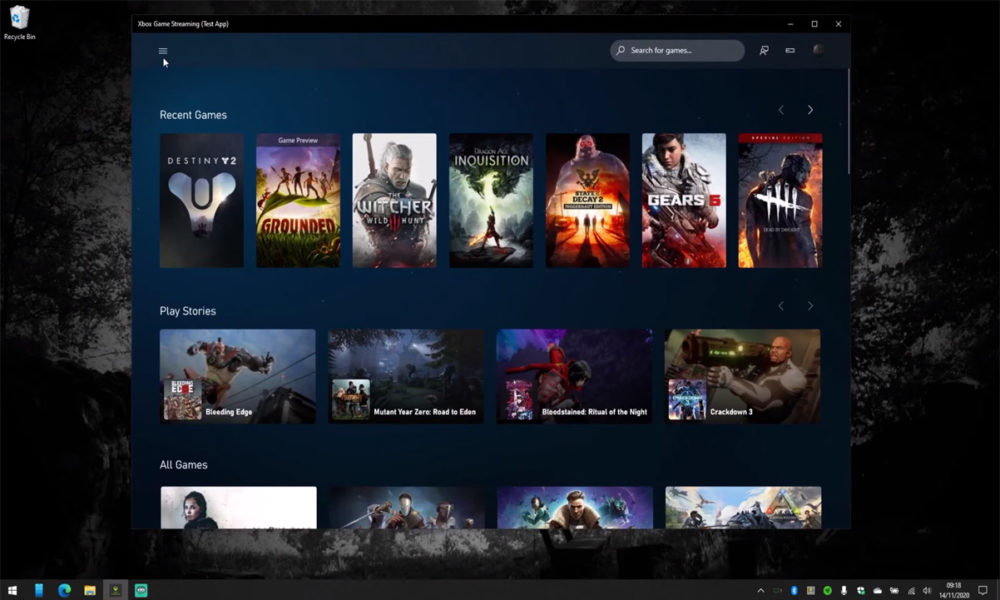Screen dimensions: 1000x600
Task: Open the Windows Security shield tray icon
Action: (x=860, y=590)
